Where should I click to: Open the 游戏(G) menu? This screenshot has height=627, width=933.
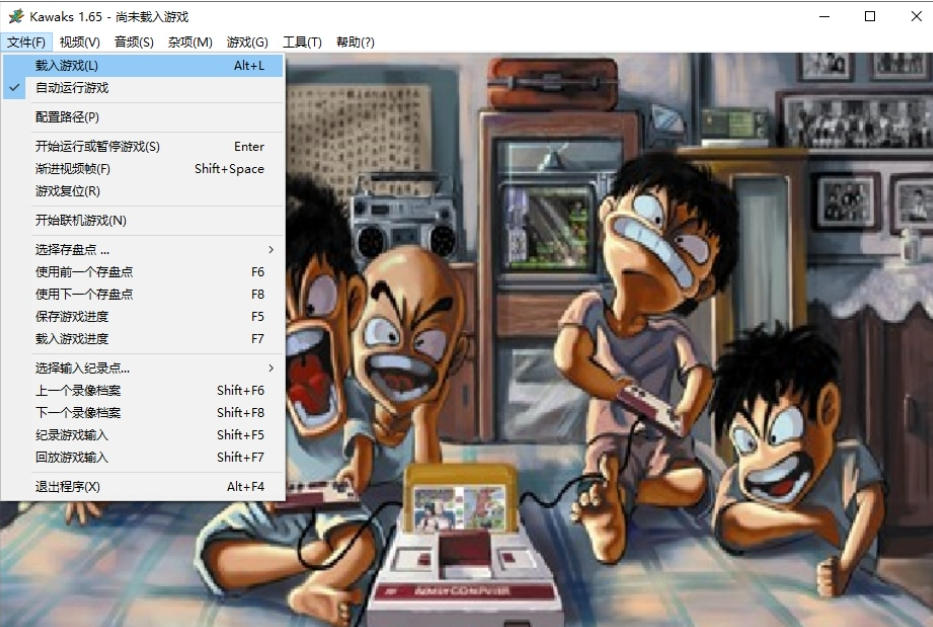click(247, 42)
